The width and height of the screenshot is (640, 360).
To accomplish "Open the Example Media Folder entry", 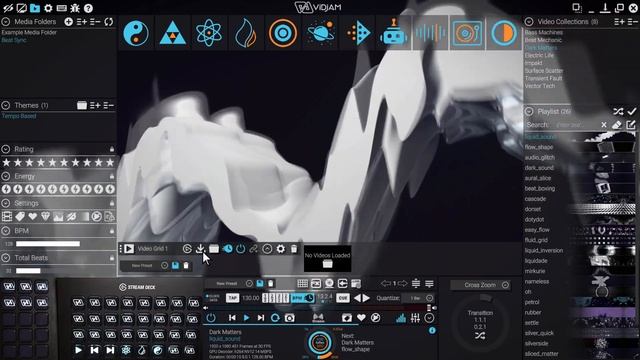I will 29,33.
